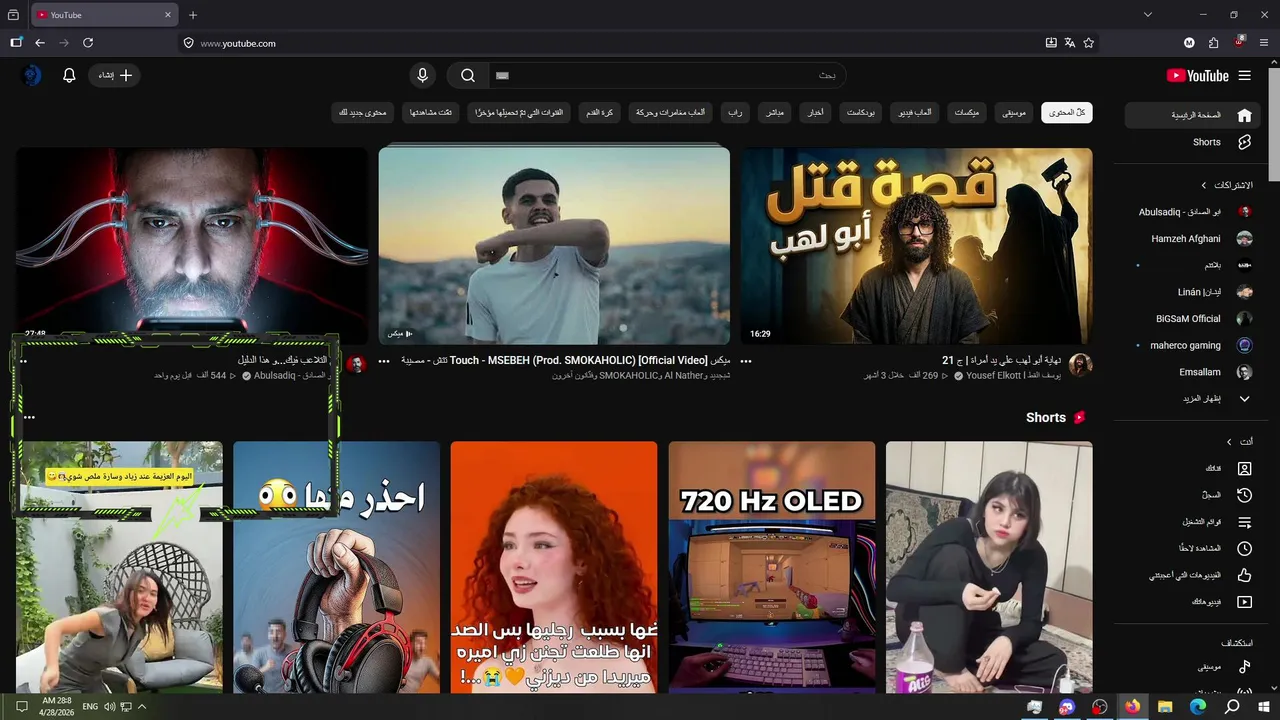Screen dimensions: 1280x720
Task: Open the browser extensions puzzle icon
Action: 1213,43
